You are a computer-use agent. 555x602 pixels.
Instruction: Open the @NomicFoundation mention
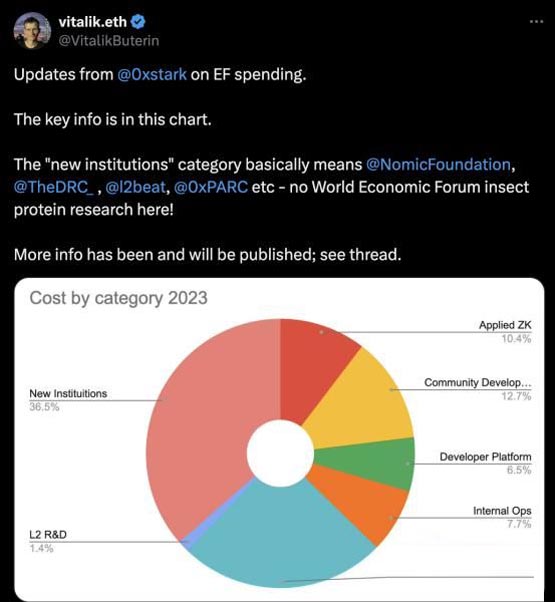(438, 164)
